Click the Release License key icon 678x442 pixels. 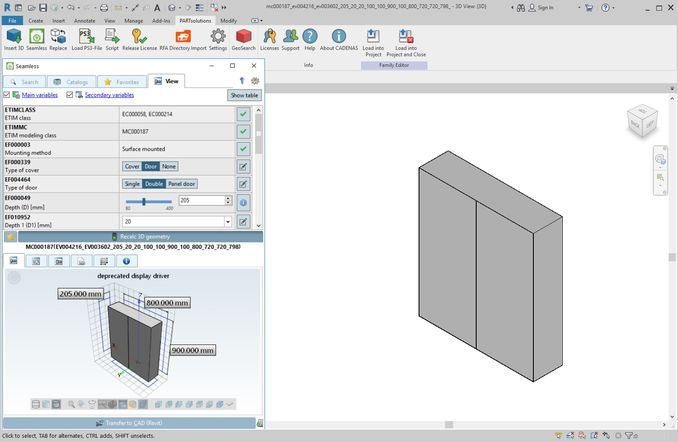click(x=139, y=37)
